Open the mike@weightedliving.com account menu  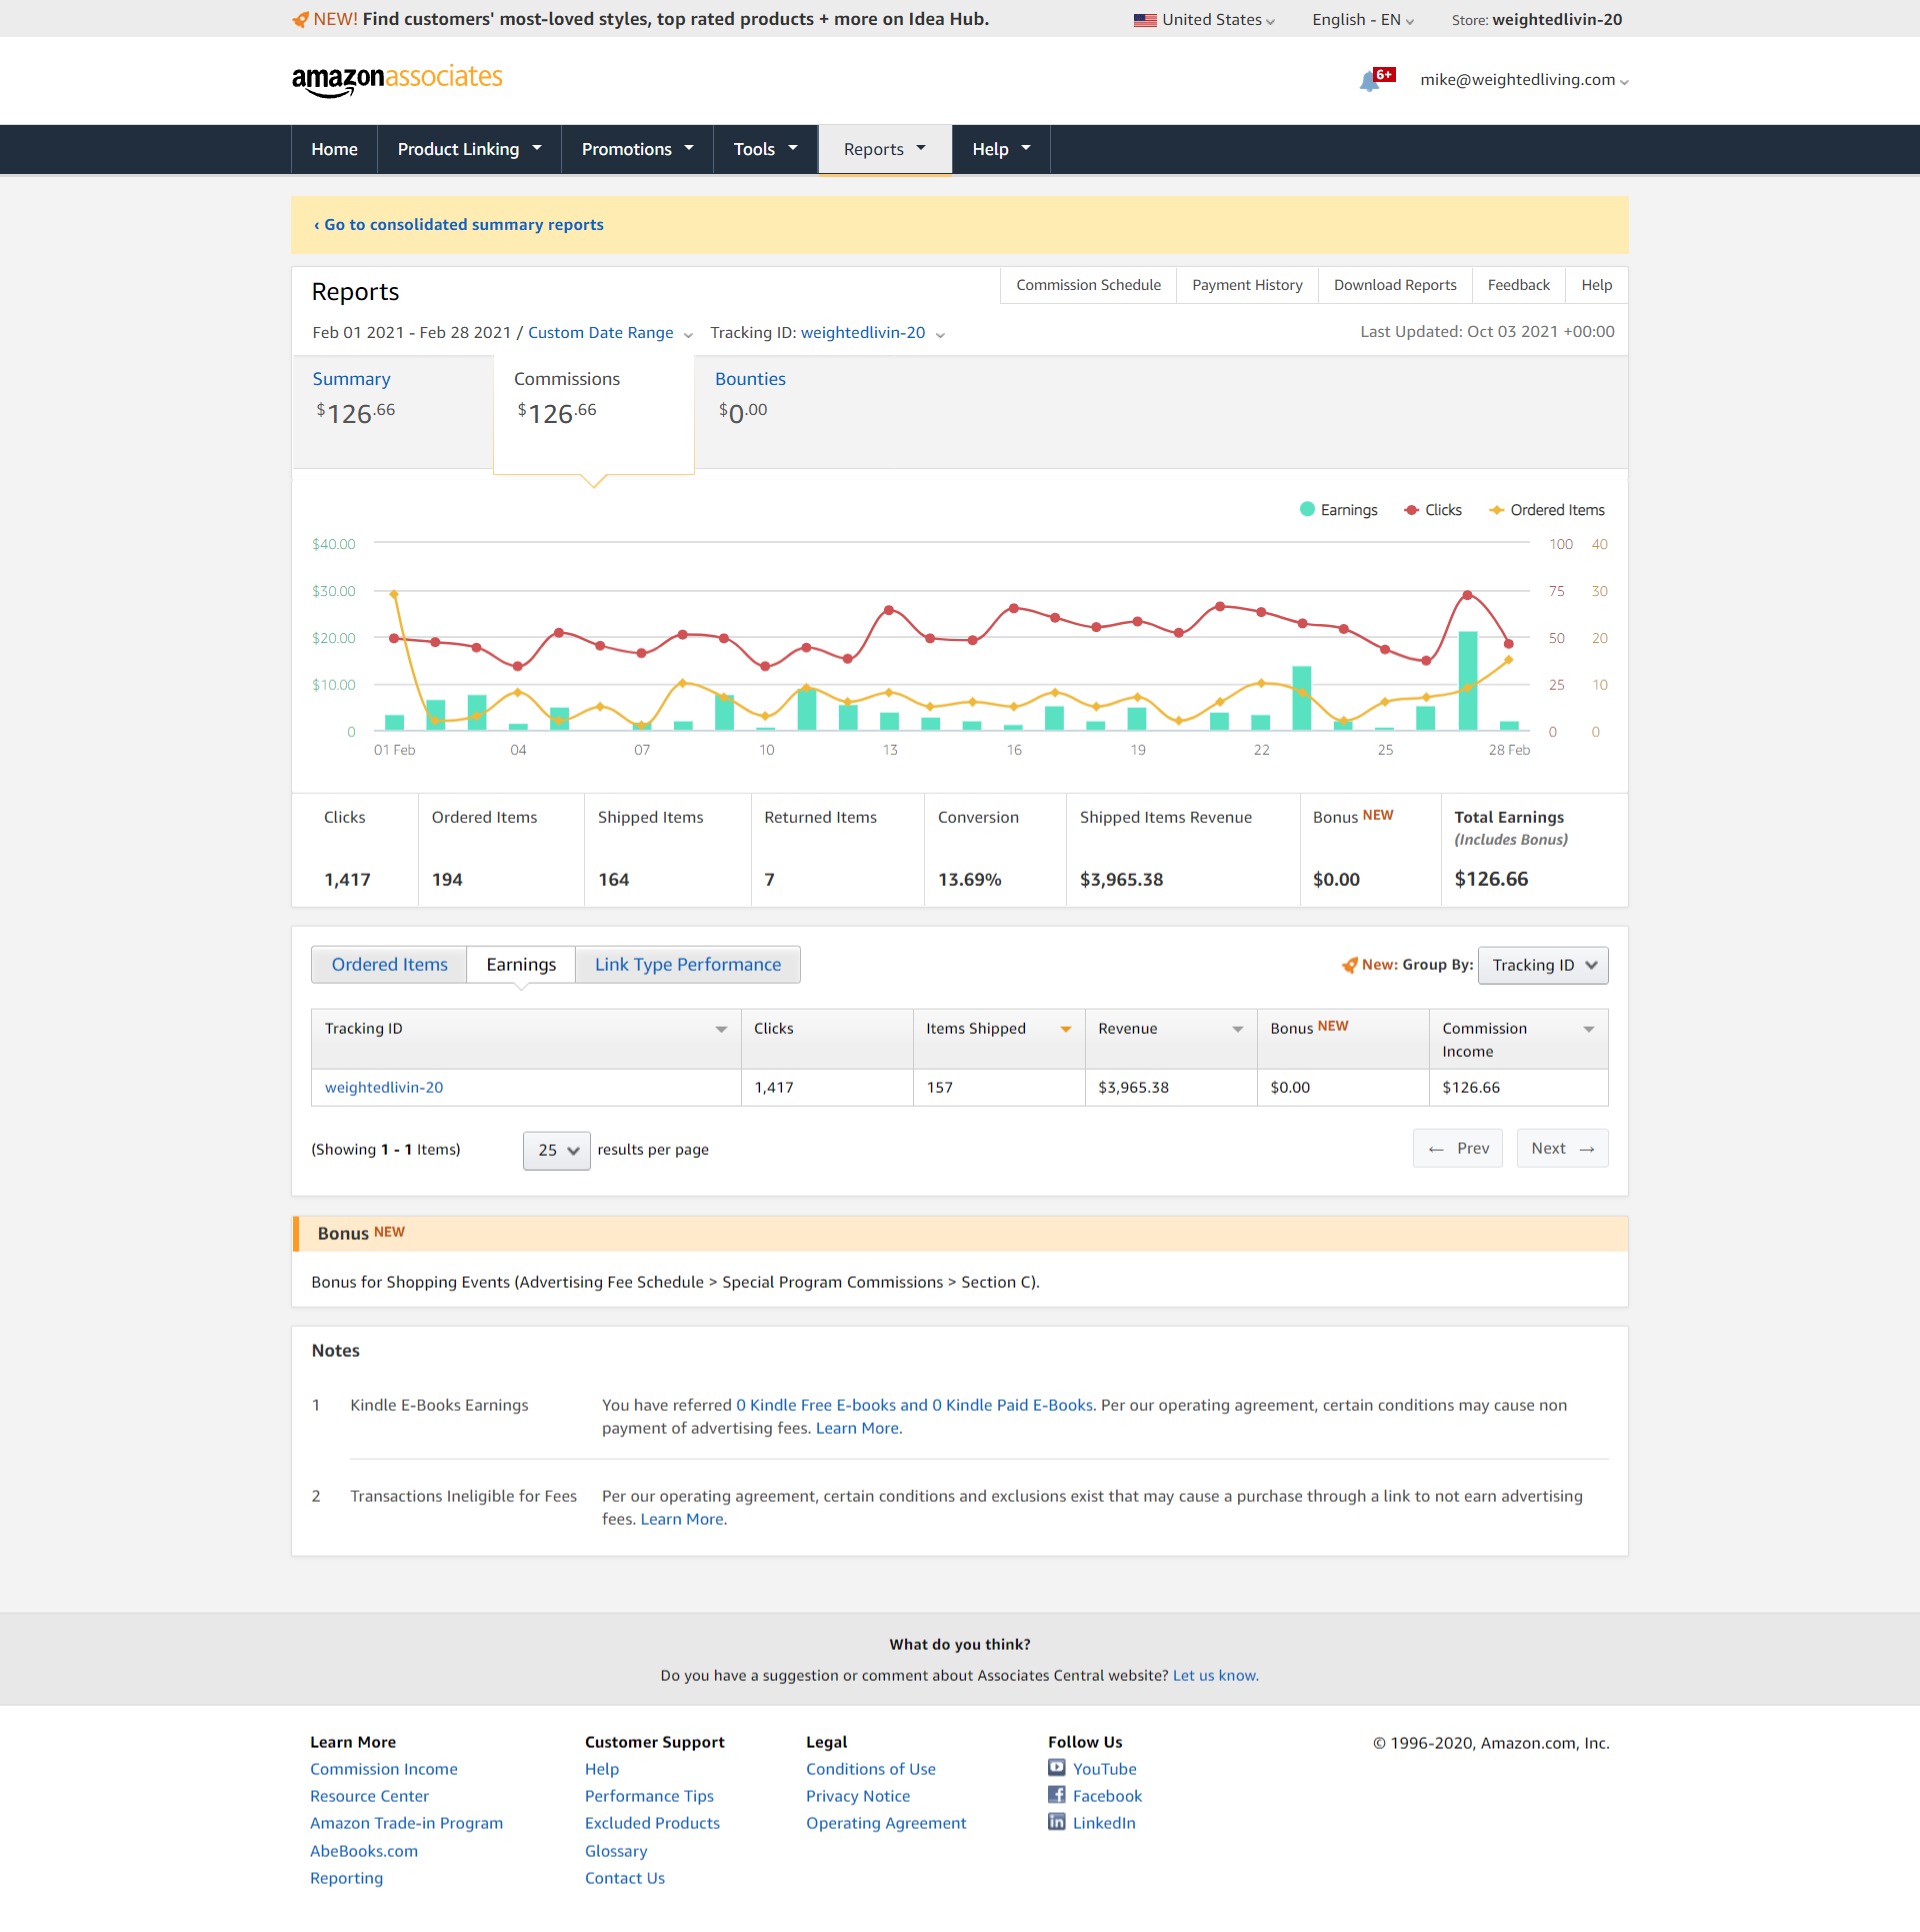[x=1524, y=80]
